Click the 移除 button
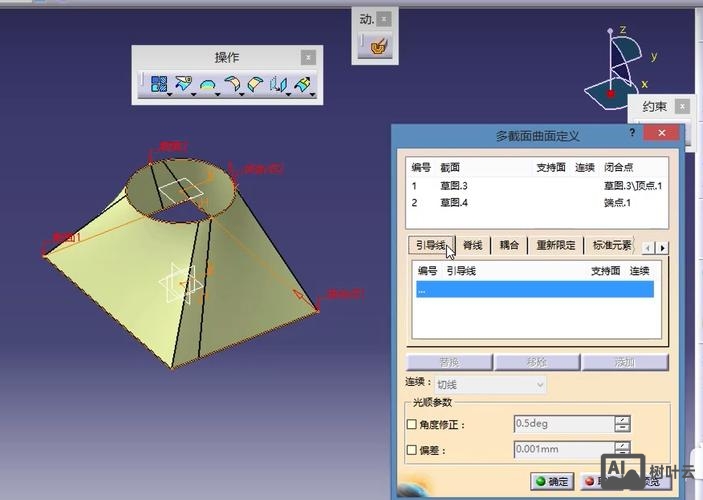Screen dimensions: 703x500 click(x=537, y=362)
